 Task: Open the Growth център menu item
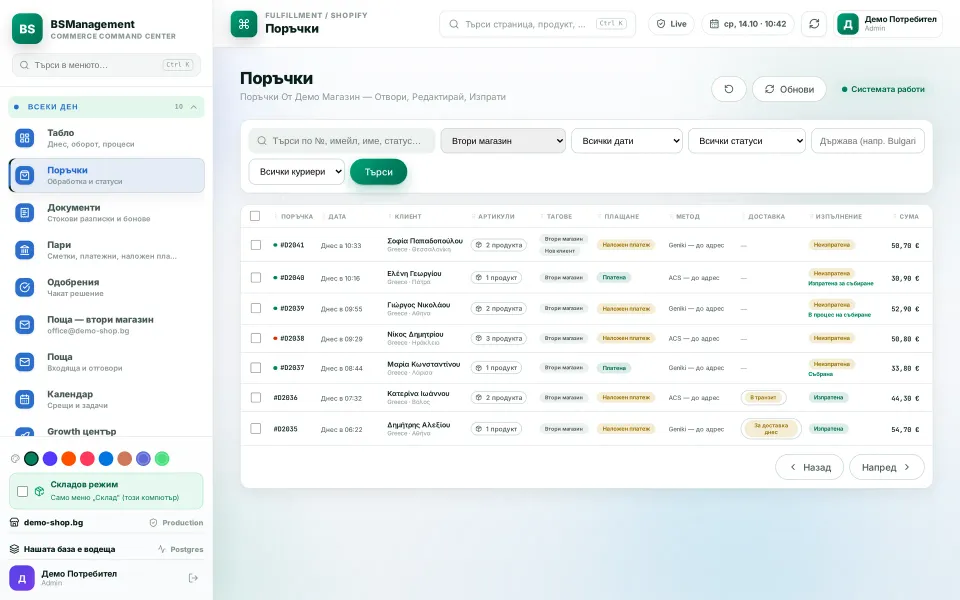(106, 432)
